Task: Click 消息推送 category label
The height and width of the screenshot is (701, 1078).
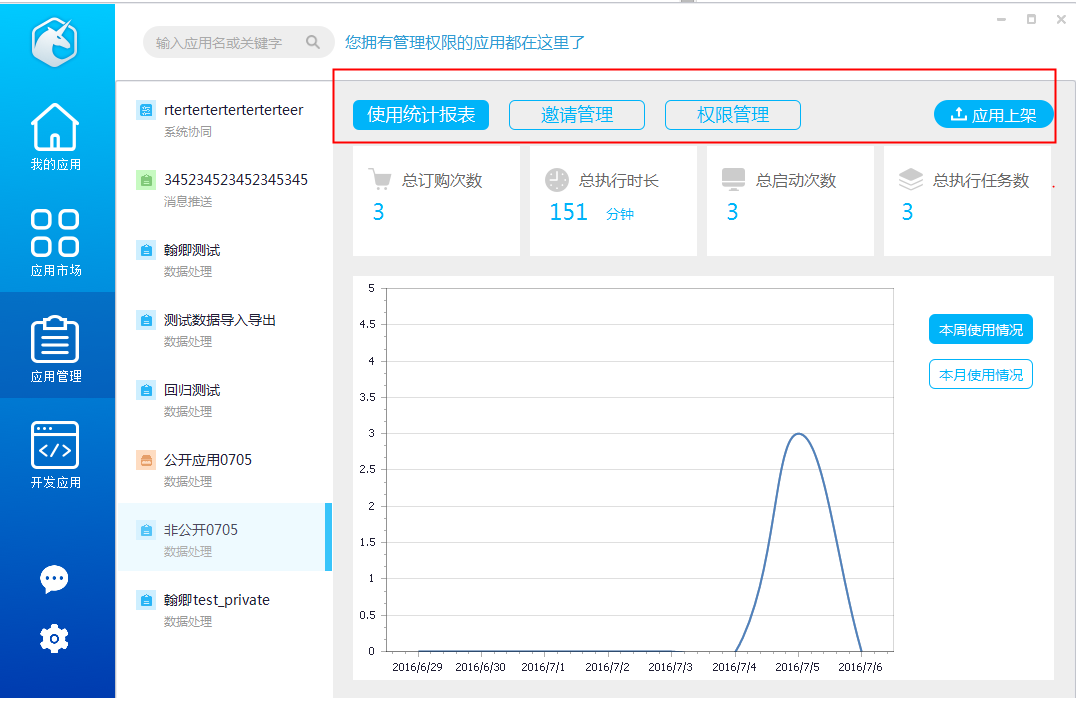Action: tap(188, 202)
